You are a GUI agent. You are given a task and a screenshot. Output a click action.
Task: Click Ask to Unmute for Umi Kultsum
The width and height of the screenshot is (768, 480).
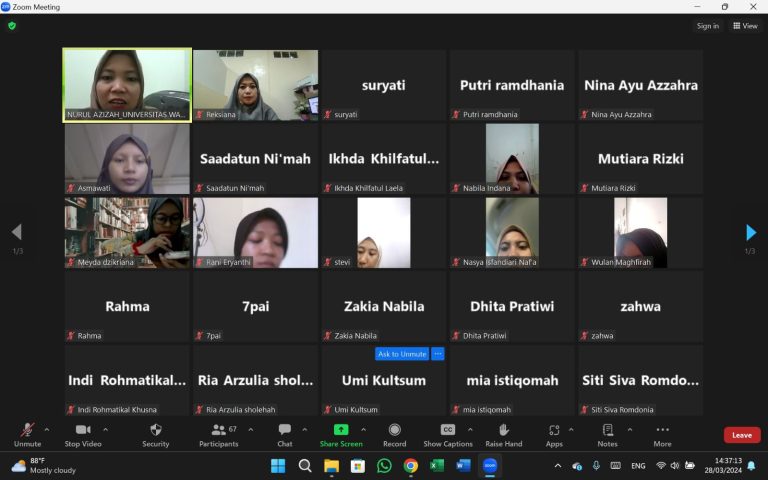pos(402,354)
